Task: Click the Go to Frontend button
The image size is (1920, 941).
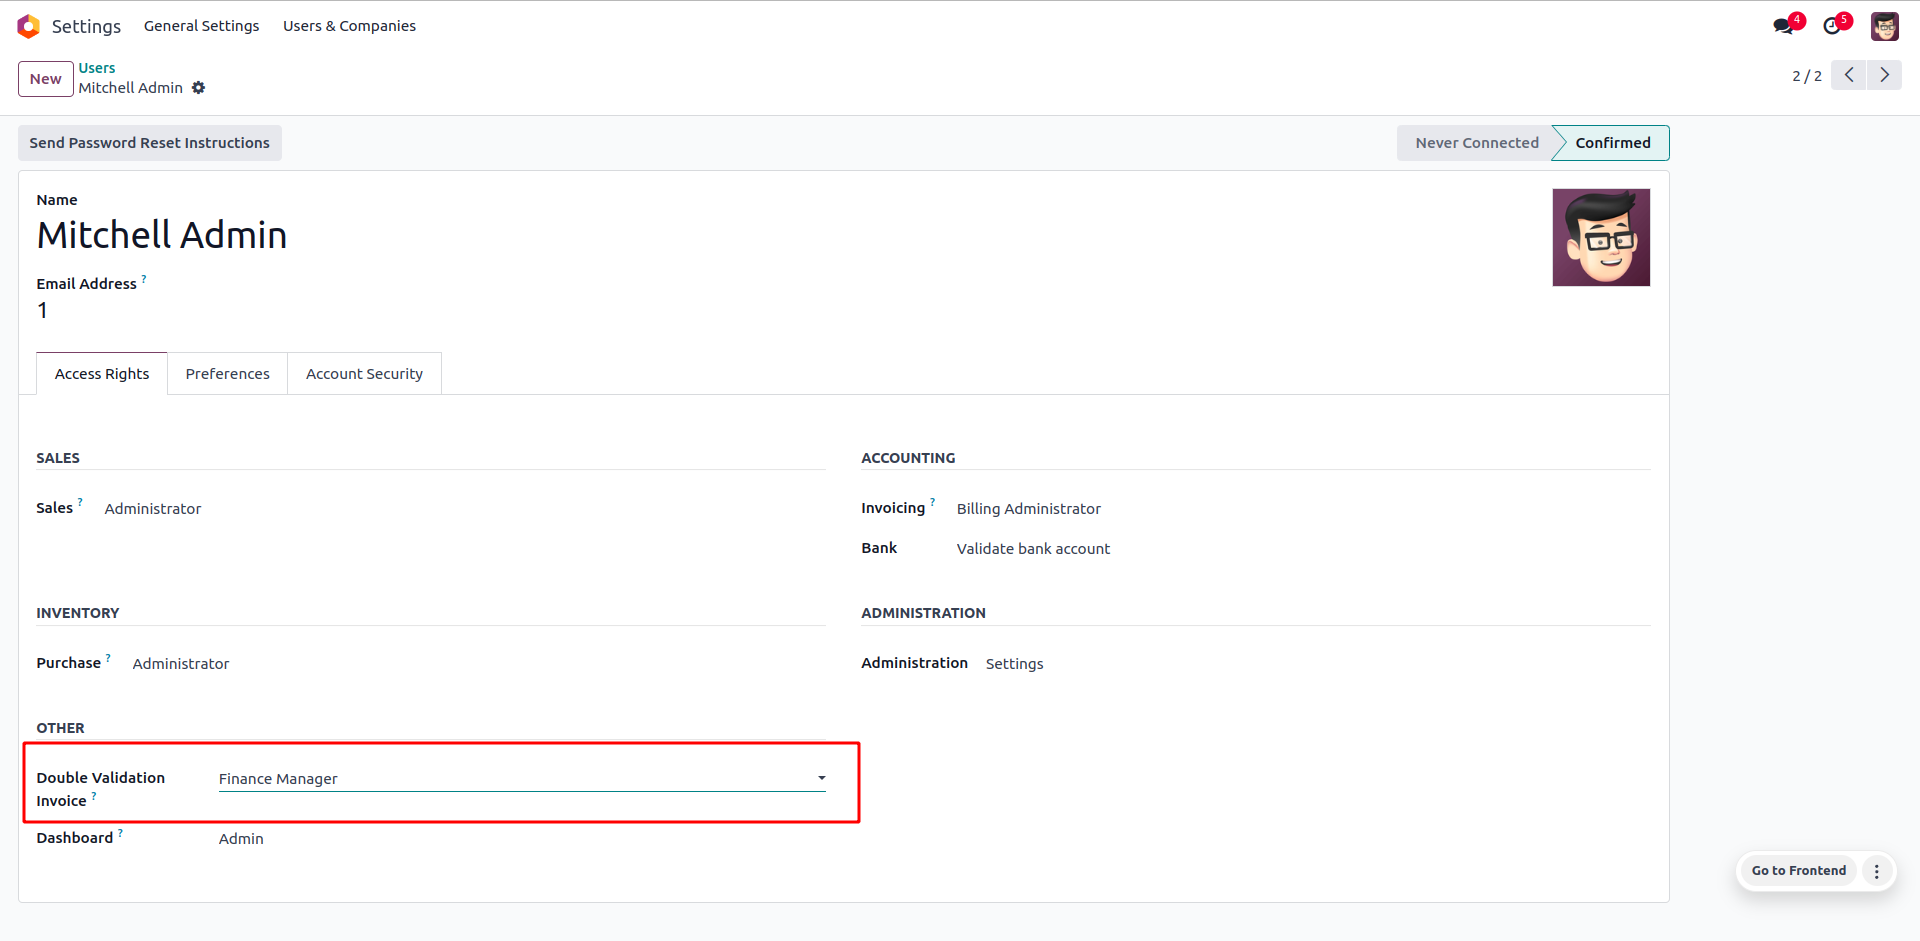Action: tap(1798, 871)
